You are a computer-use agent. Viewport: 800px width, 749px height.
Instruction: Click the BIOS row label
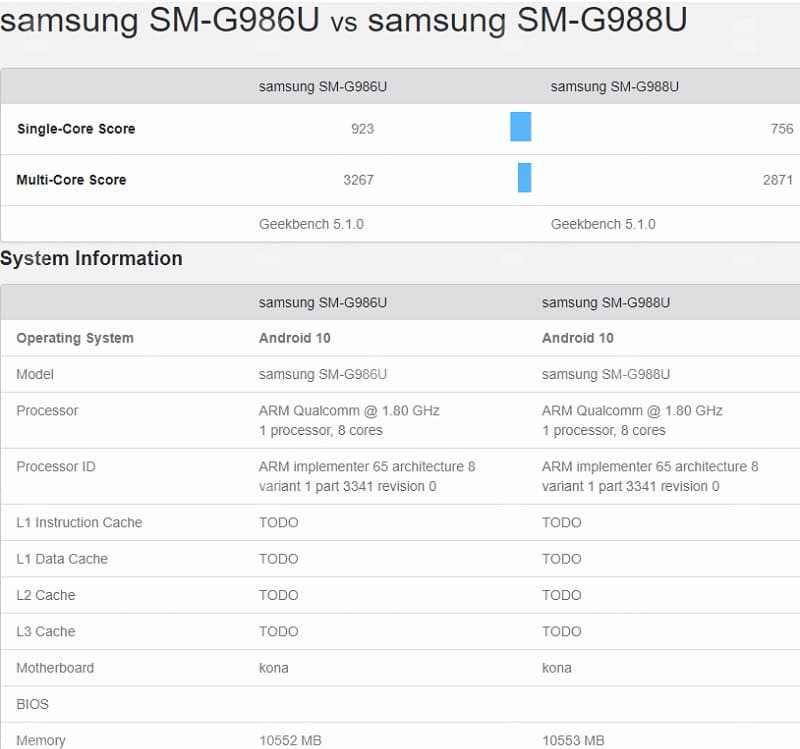pos(32,704)
